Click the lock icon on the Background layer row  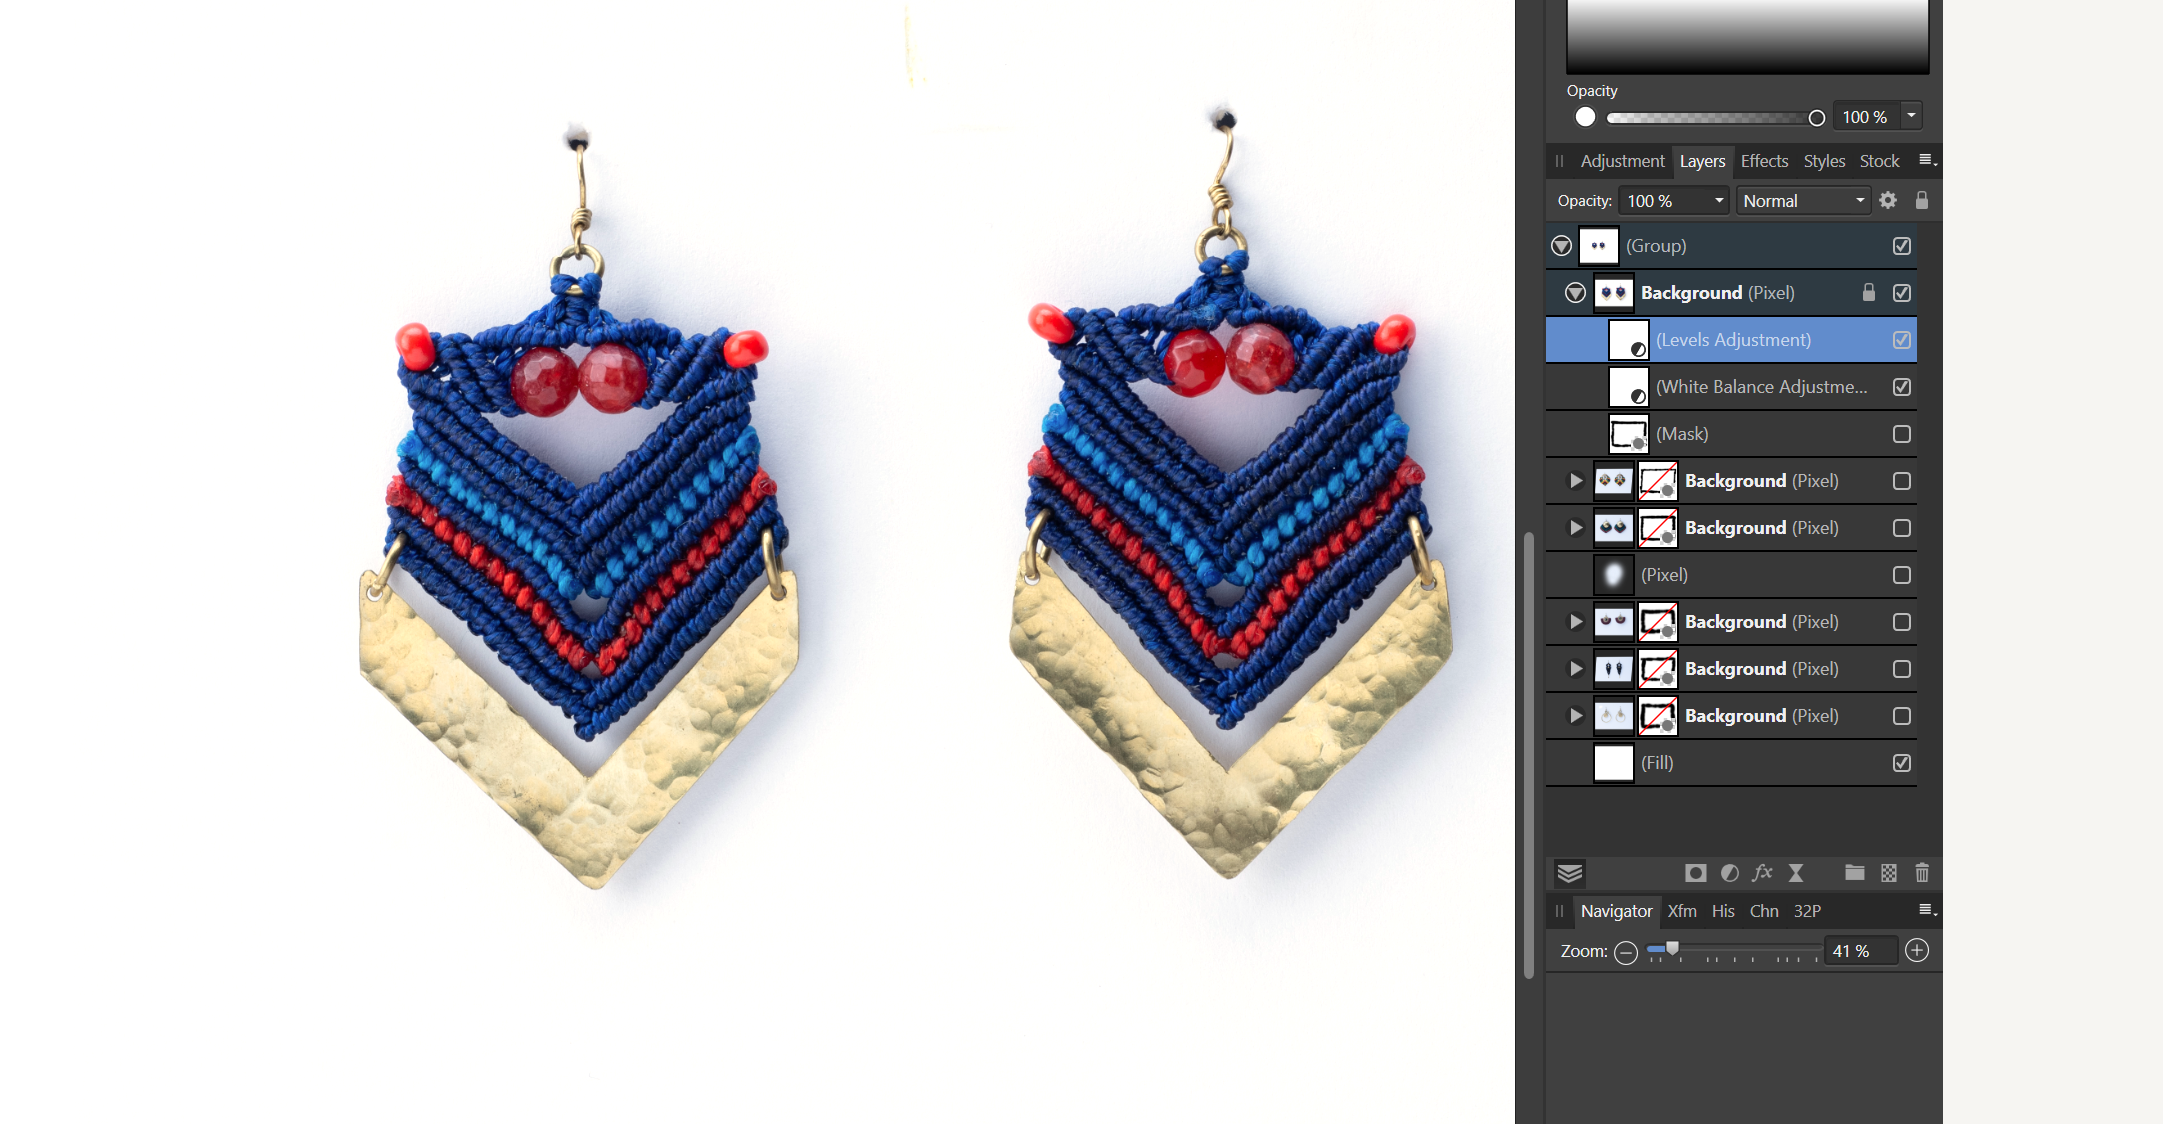1868,293
